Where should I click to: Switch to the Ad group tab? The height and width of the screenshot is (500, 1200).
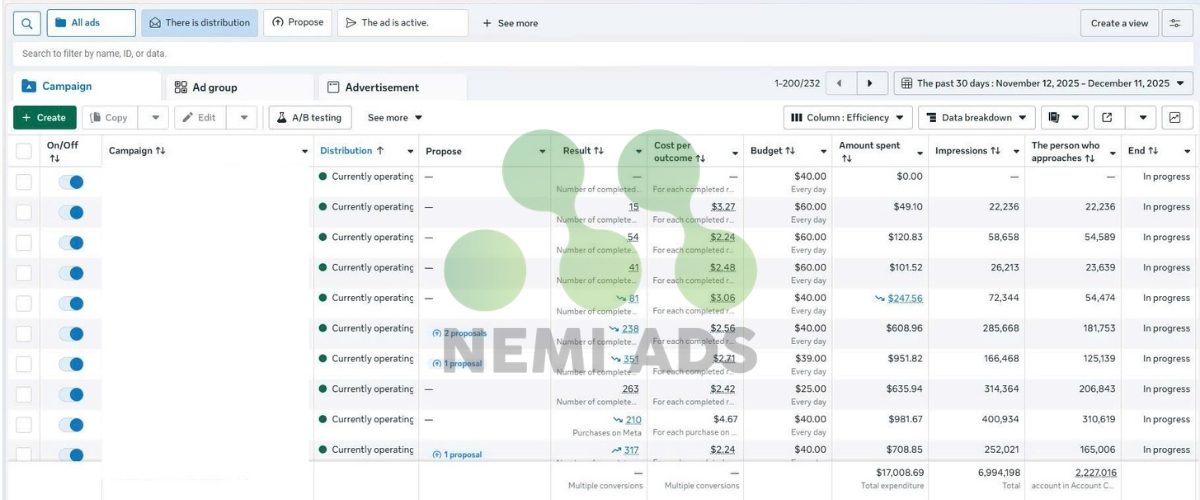point(238,87)
